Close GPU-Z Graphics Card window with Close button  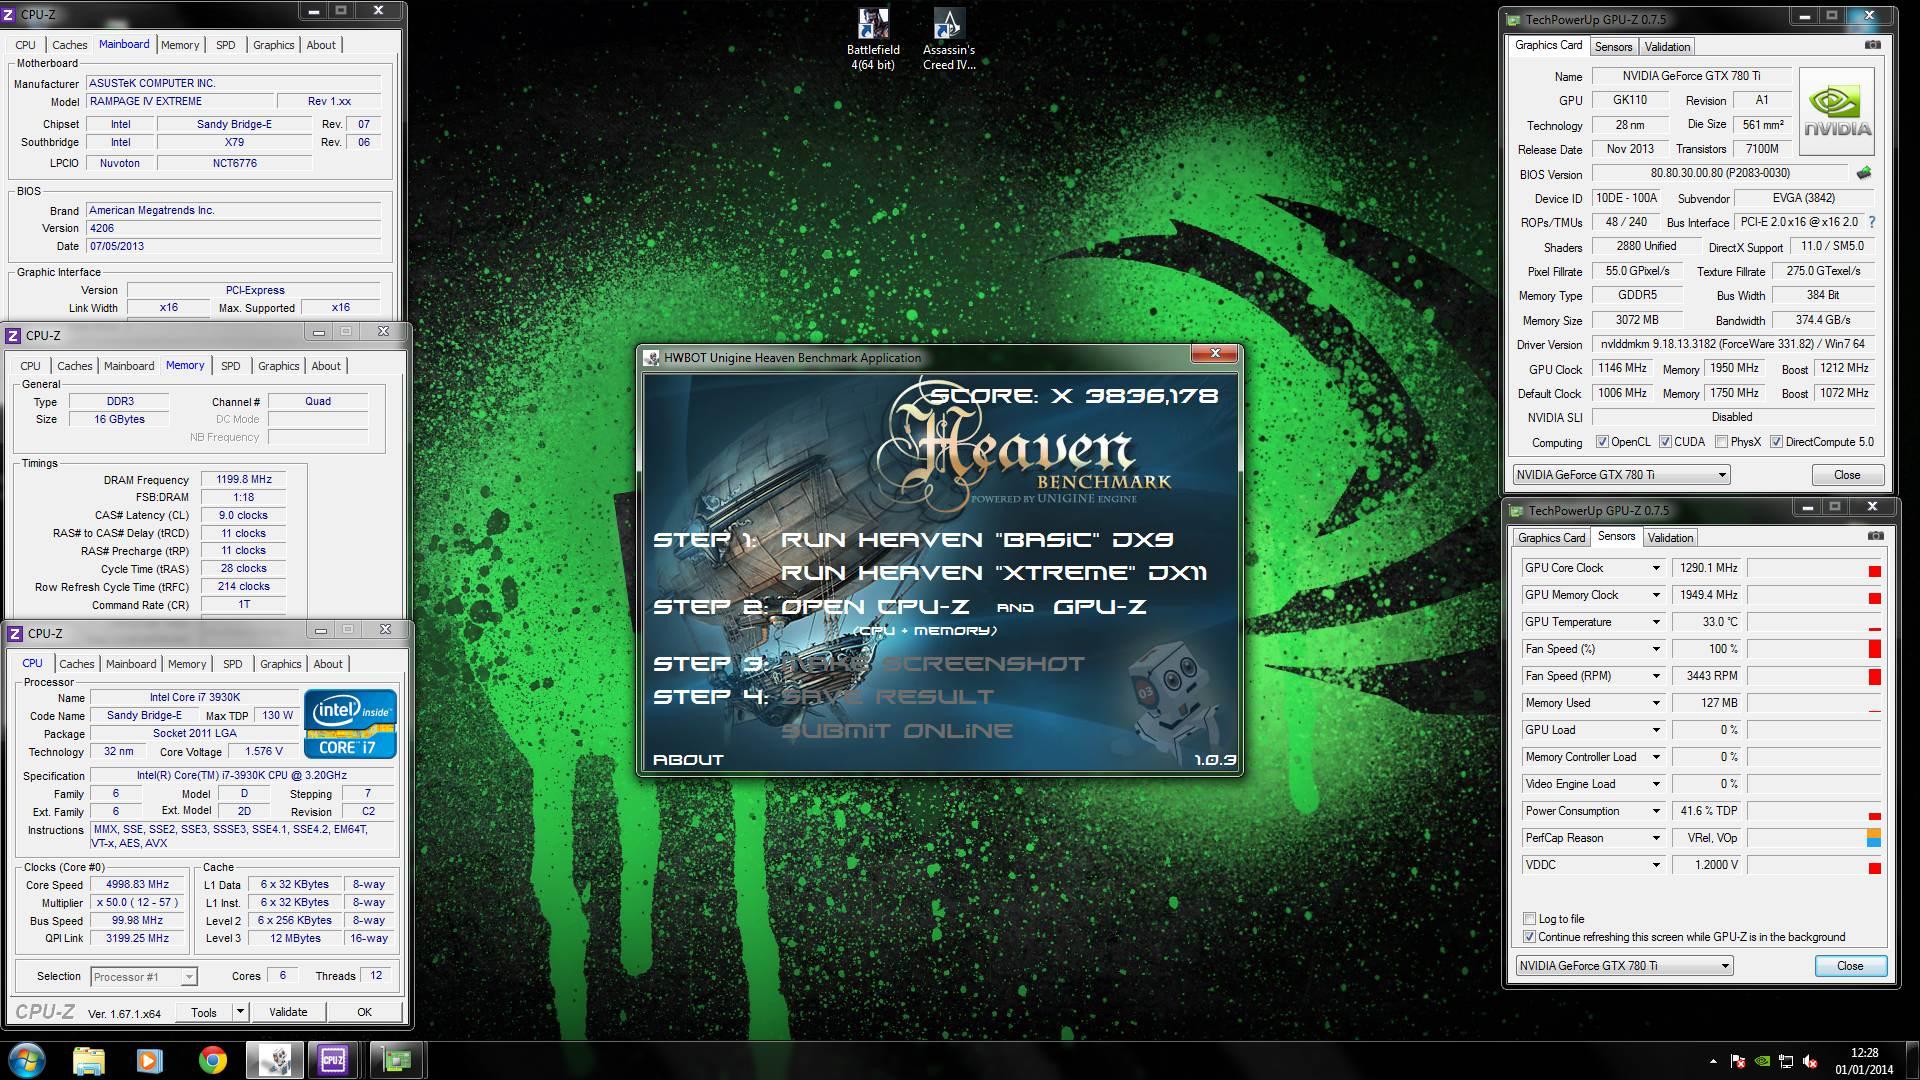(1847, 475)
